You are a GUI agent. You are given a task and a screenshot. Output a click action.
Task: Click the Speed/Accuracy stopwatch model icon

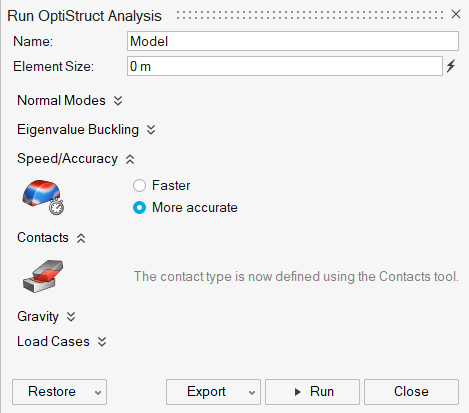pyautogui.click(x=43, y=197)
